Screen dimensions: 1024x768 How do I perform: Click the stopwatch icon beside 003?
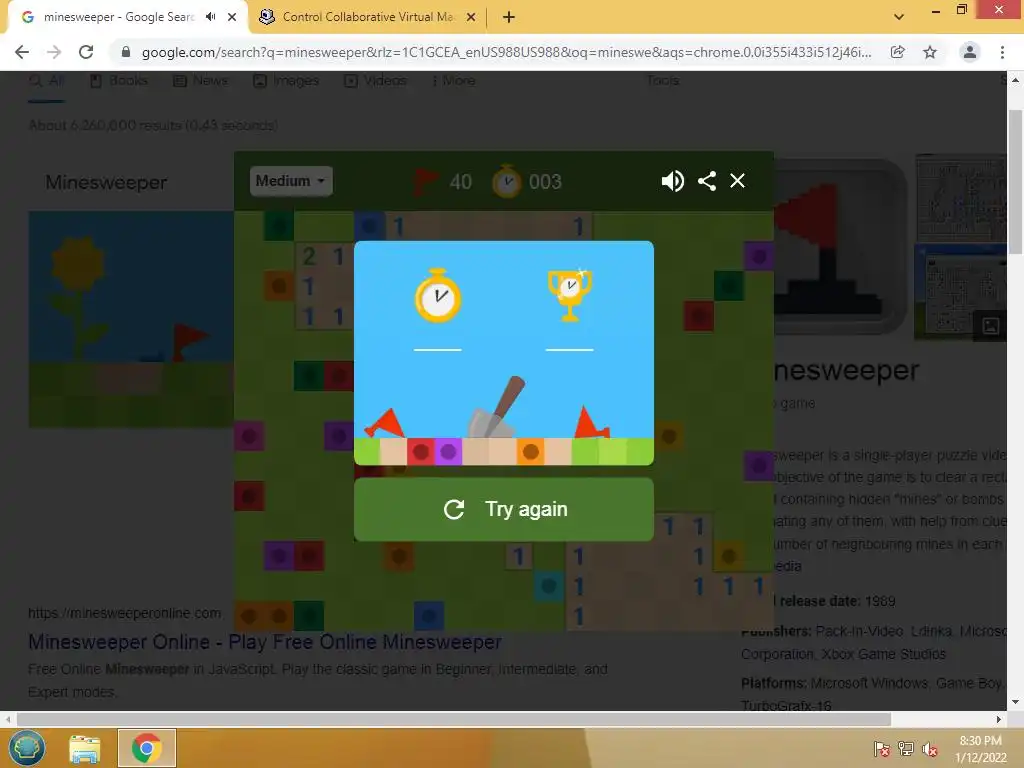pos(506,181)
